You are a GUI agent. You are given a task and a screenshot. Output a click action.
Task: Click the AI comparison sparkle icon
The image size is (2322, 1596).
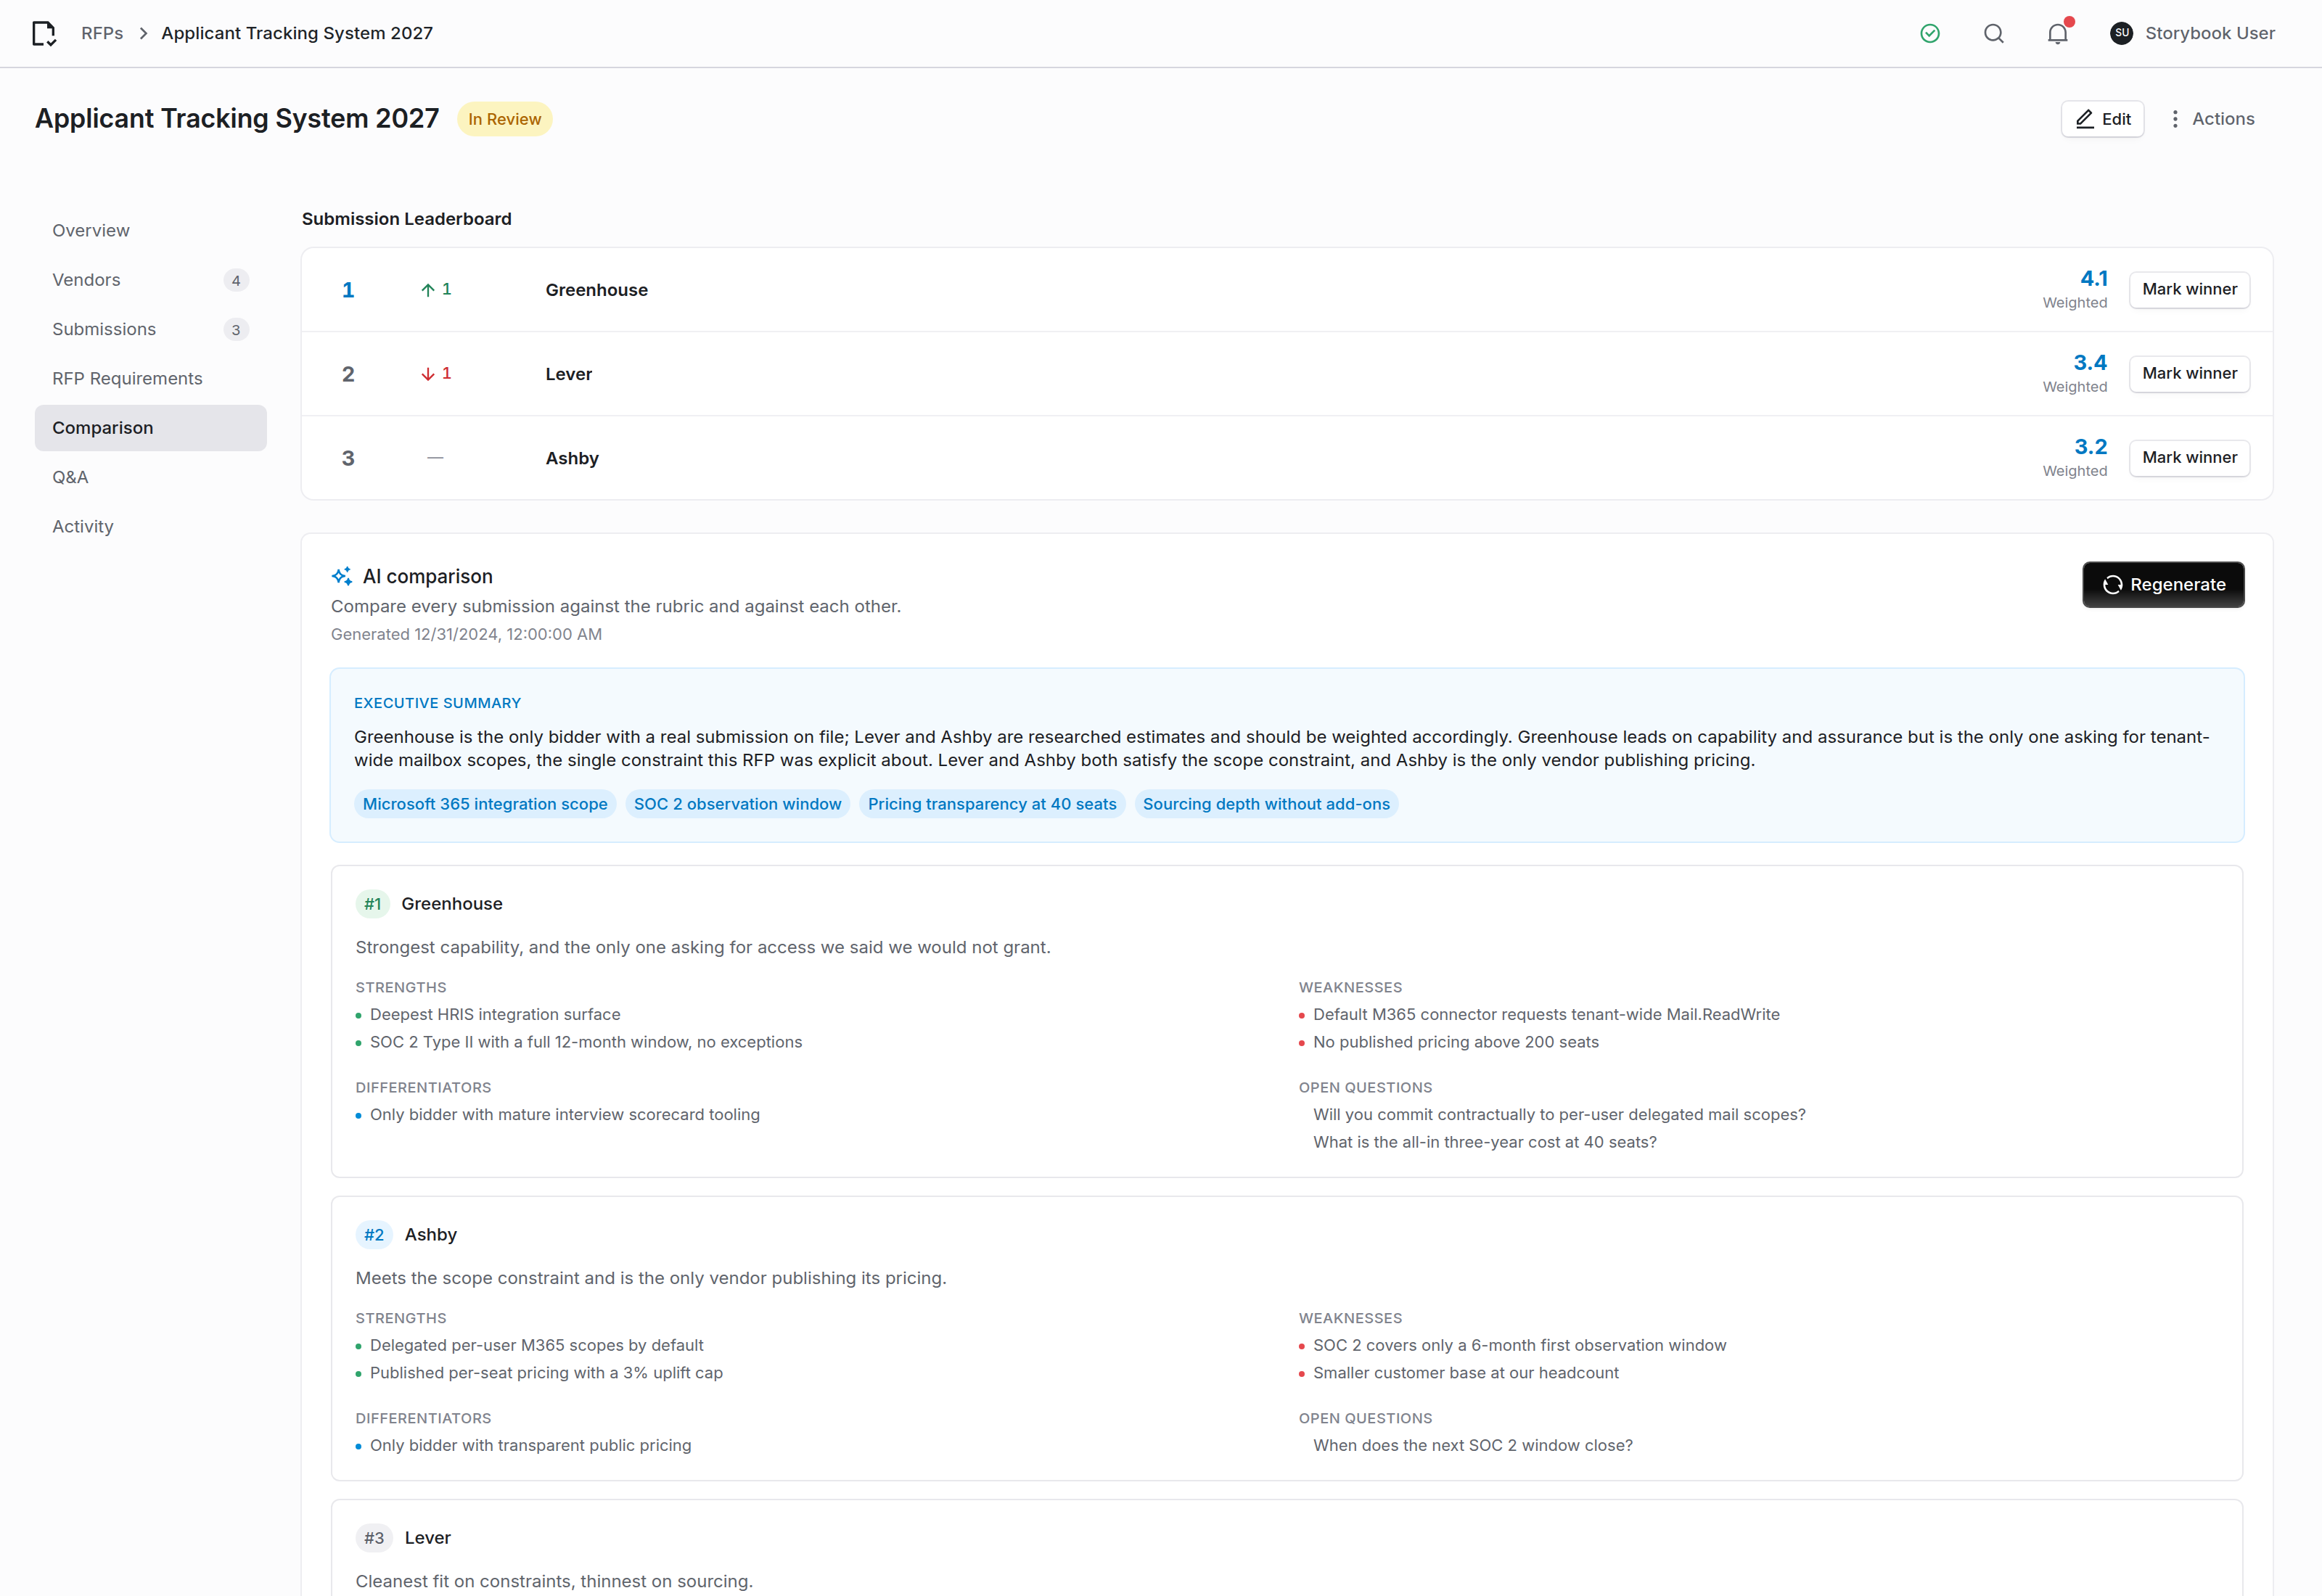click(342, 576)
